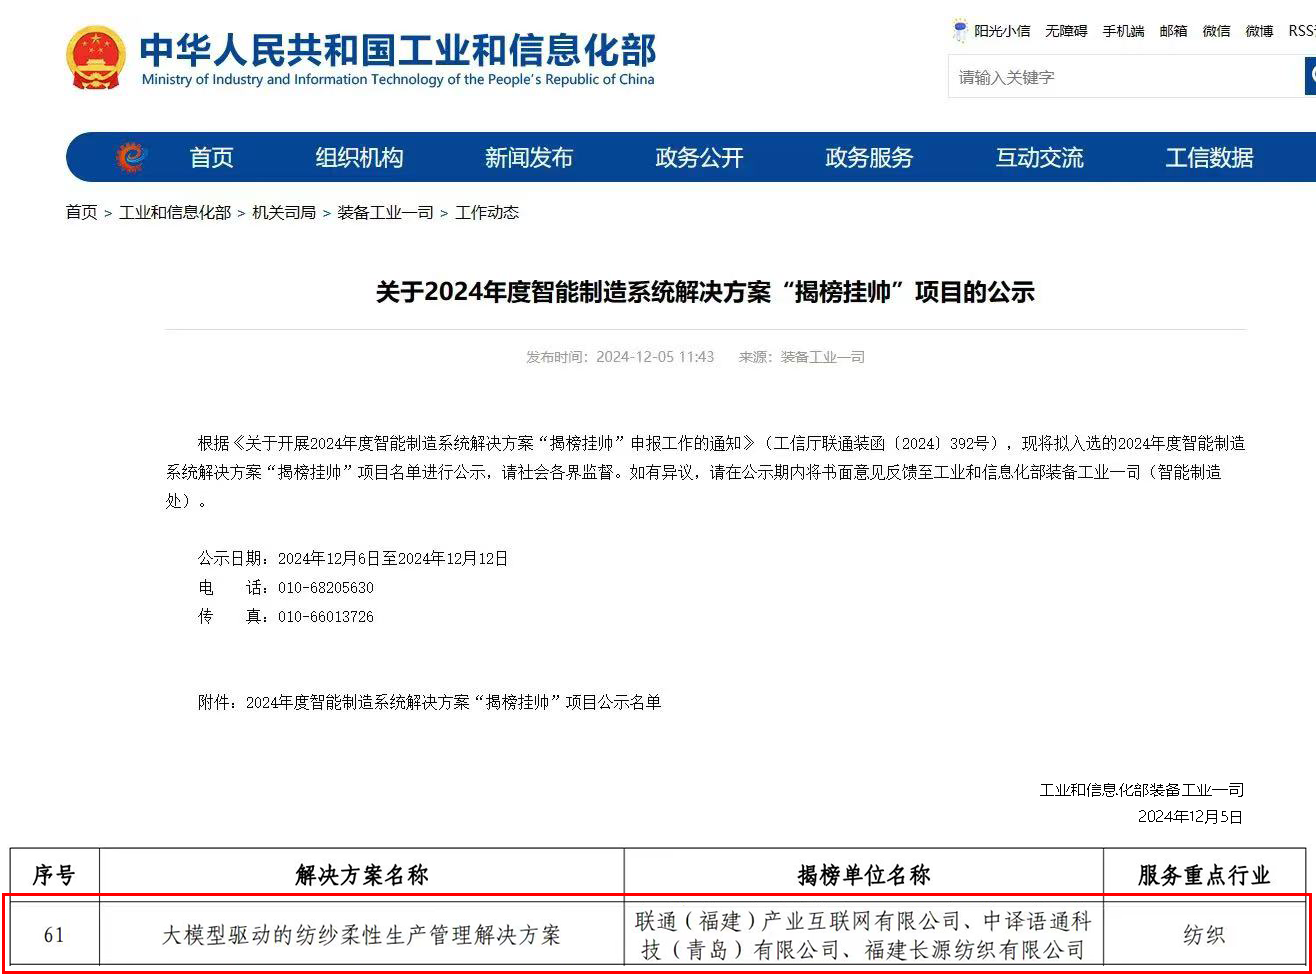Screen dimensions: 1316x980
Task: Click the 无障碍 accessibility link
Action: [1066, 31]
